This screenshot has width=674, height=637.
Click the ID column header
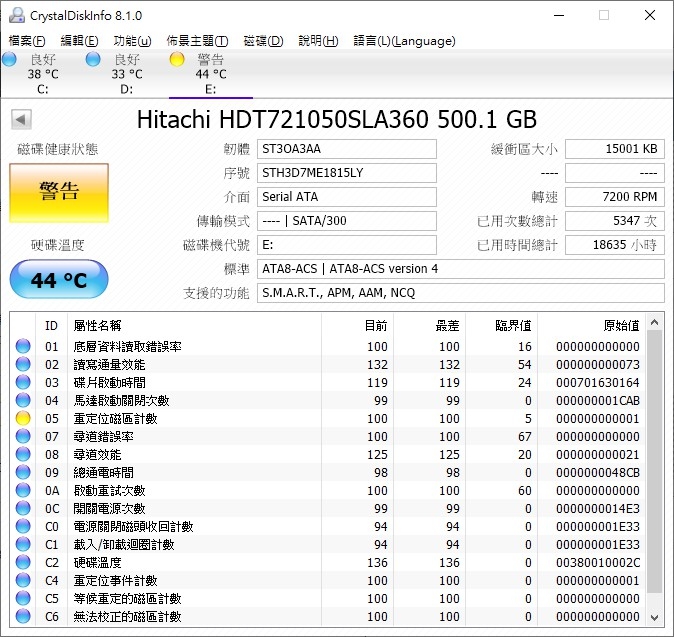pyautogui.click(x=51, y=326)
